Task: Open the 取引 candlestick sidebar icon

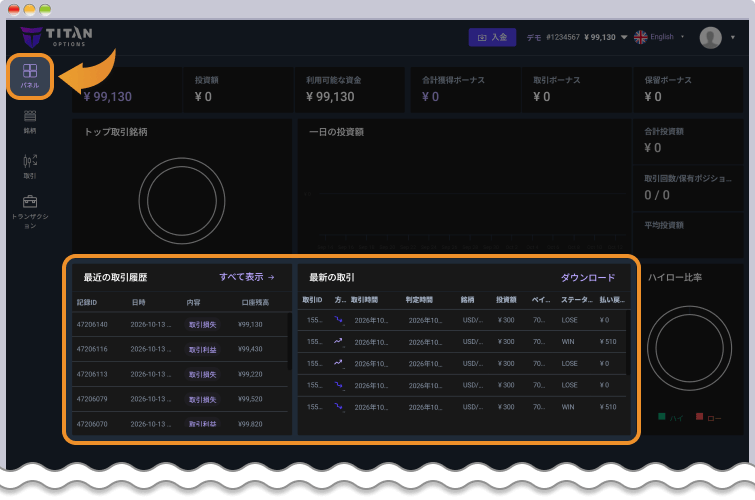Action: pyautogui.click(x=30, y=166)
